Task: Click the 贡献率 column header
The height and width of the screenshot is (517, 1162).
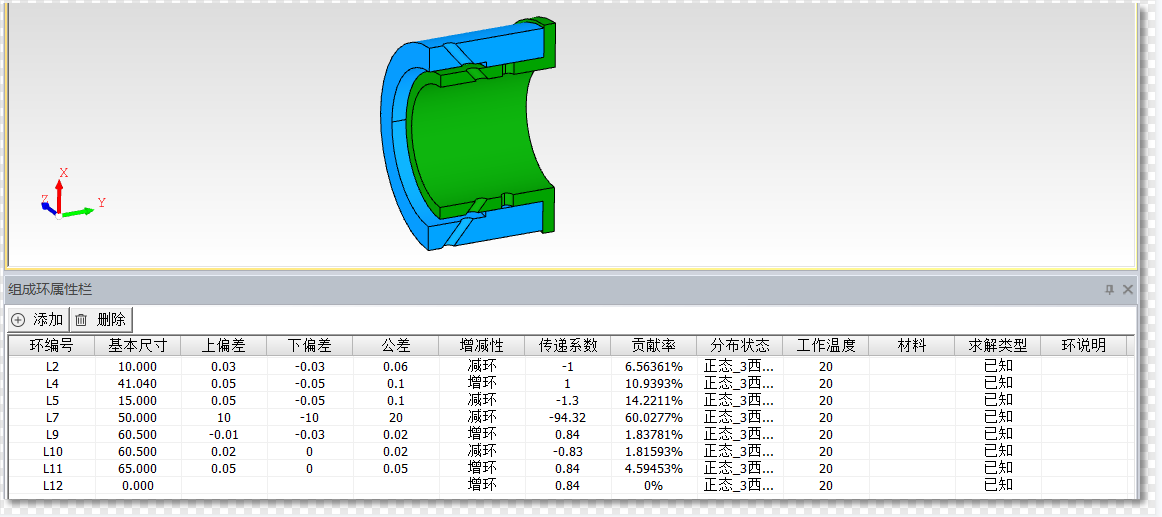Action: coord(654,346)
